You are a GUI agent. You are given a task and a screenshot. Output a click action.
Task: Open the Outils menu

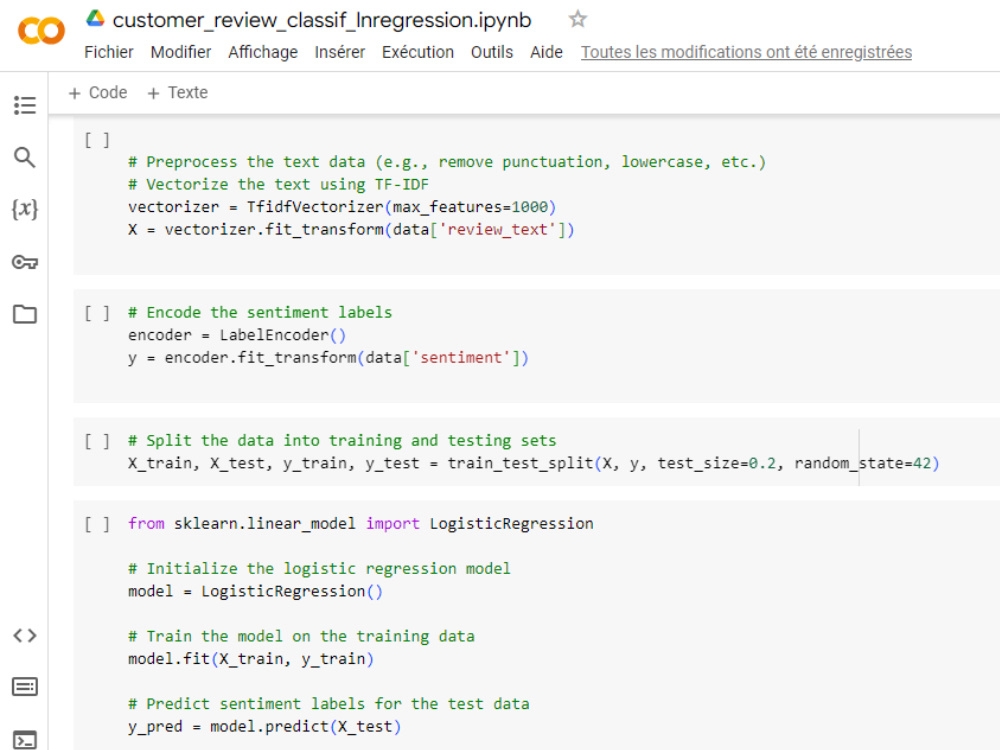492,52
